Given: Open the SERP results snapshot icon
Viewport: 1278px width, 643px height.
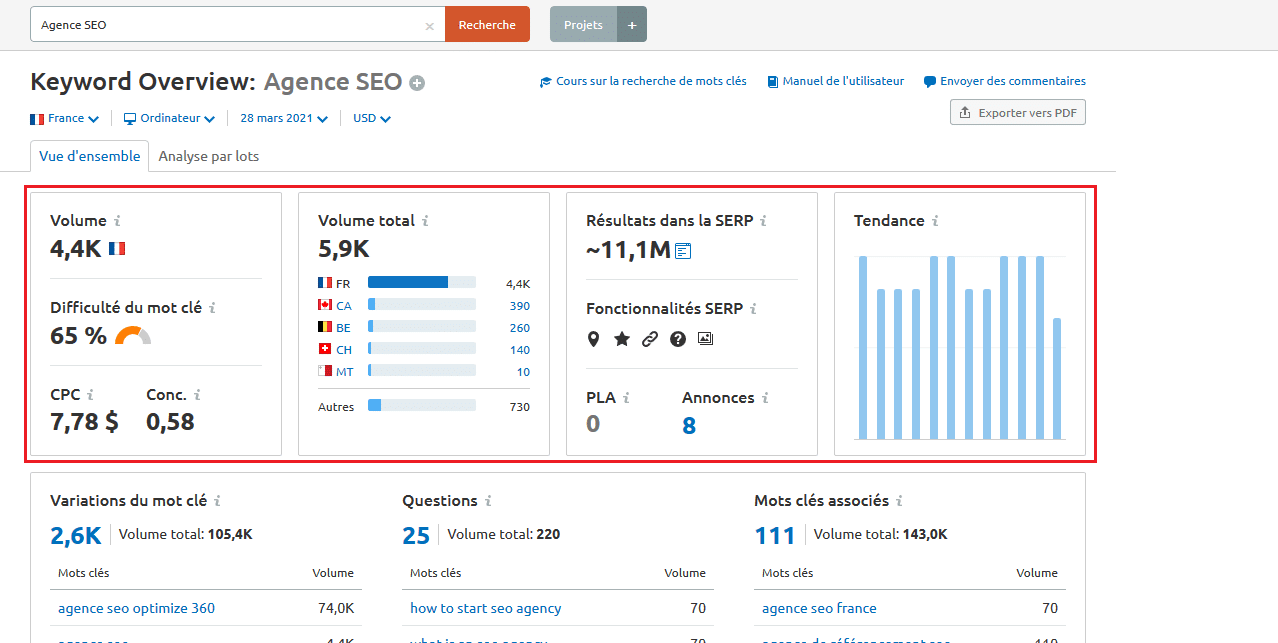Looking at the screenshot, I should [683, 251].
